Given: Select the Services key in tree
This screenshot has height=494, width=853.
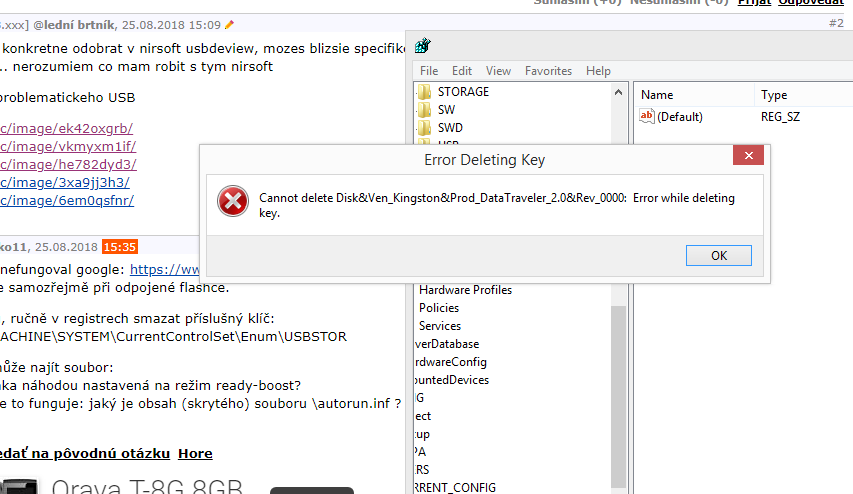Looking at the screenshot, I should 440,326.
